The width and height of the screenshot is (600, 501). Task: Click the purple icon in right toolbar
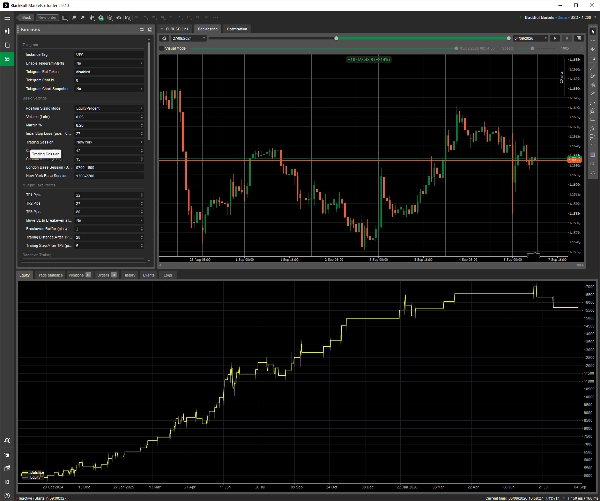pyautogui.click(x=593, y=155)
